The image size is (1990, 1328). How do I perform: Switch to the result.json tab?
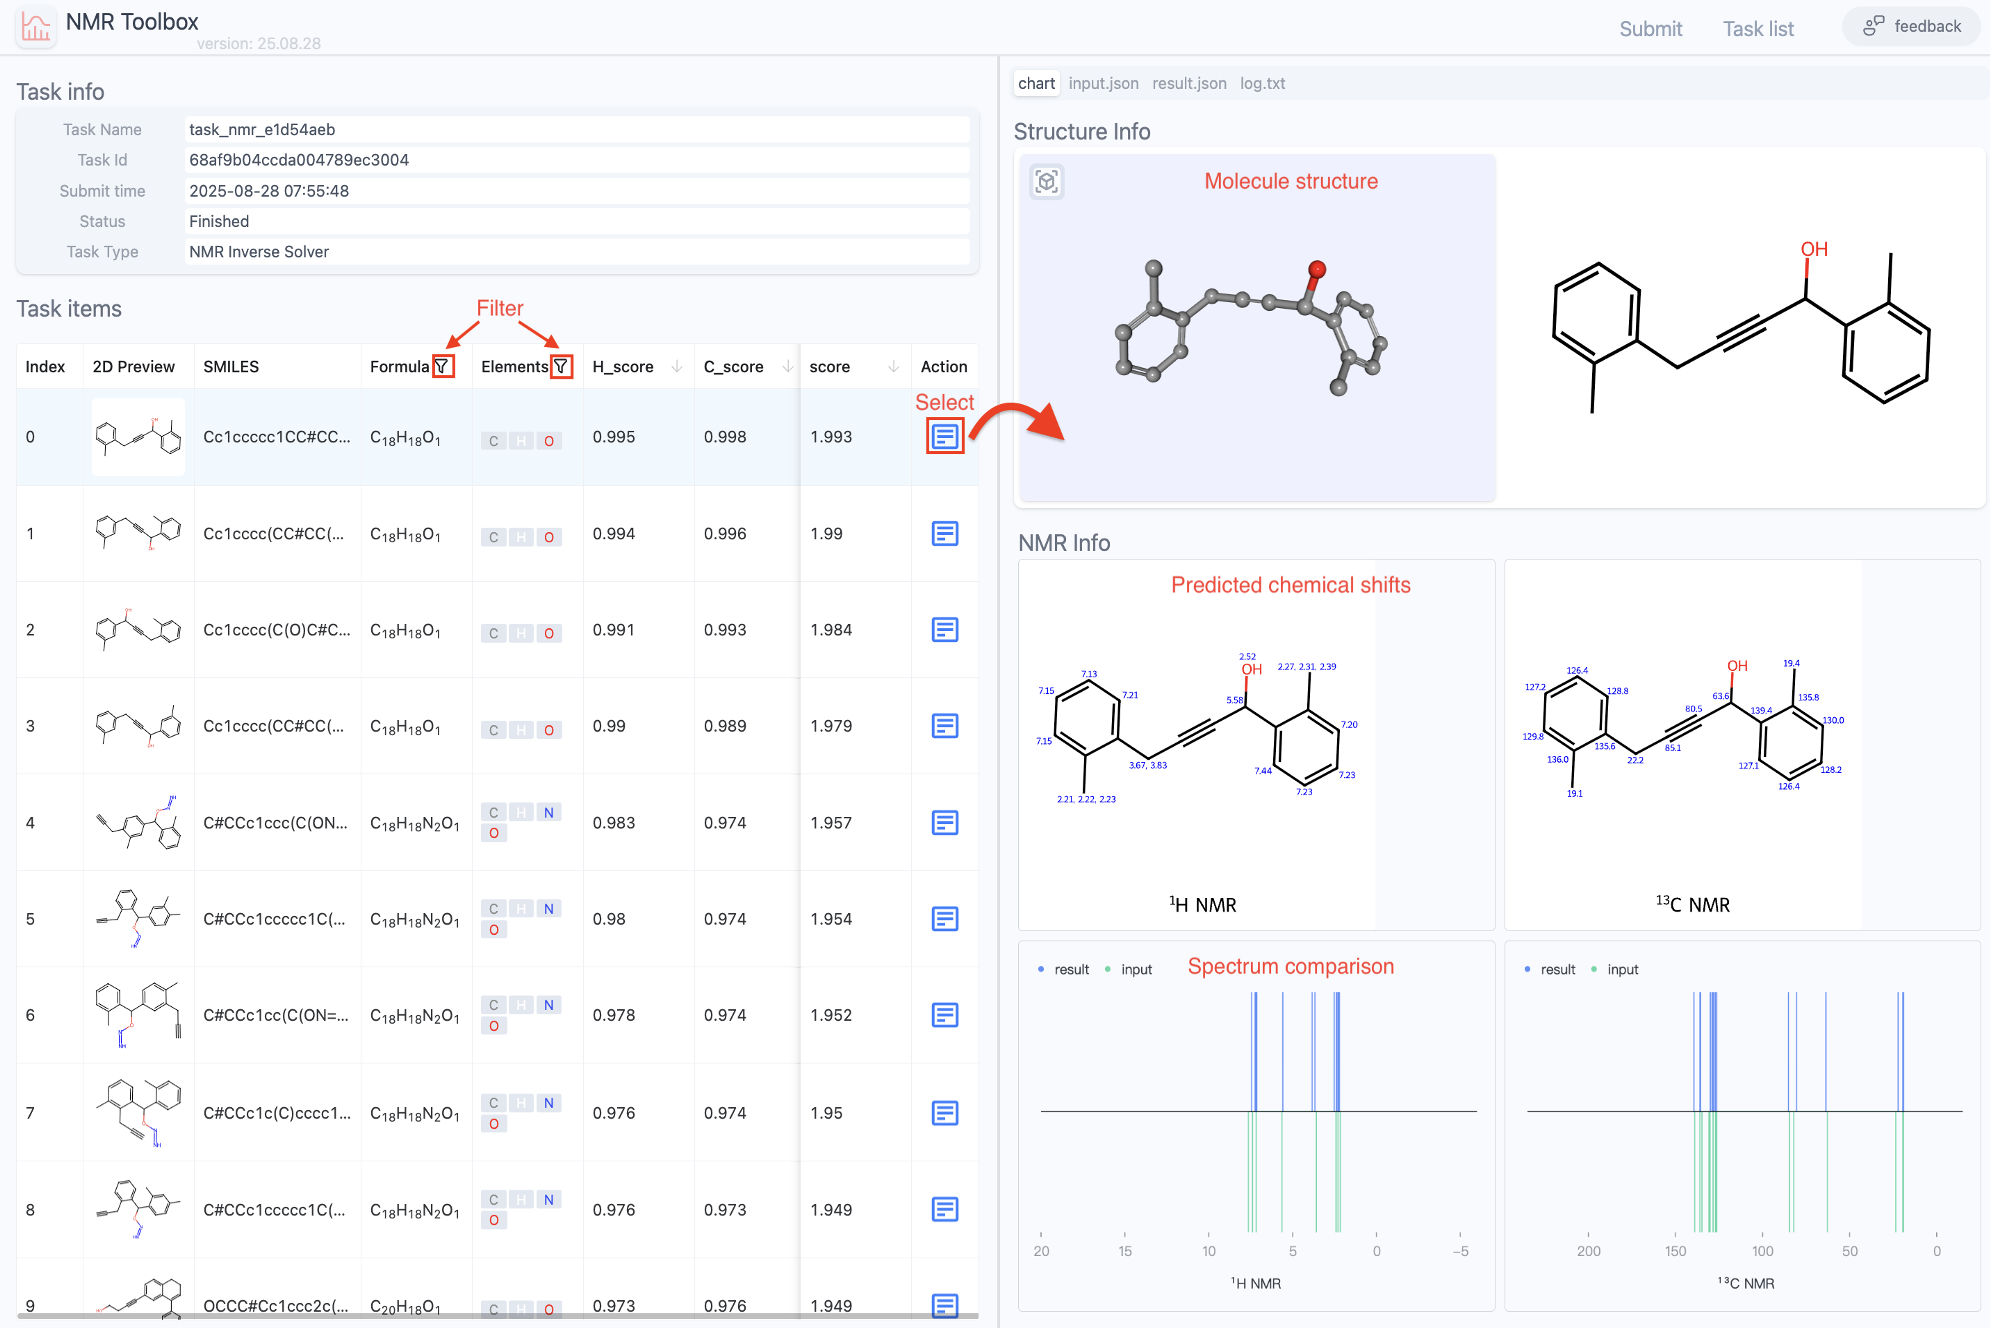point(1189,83)
